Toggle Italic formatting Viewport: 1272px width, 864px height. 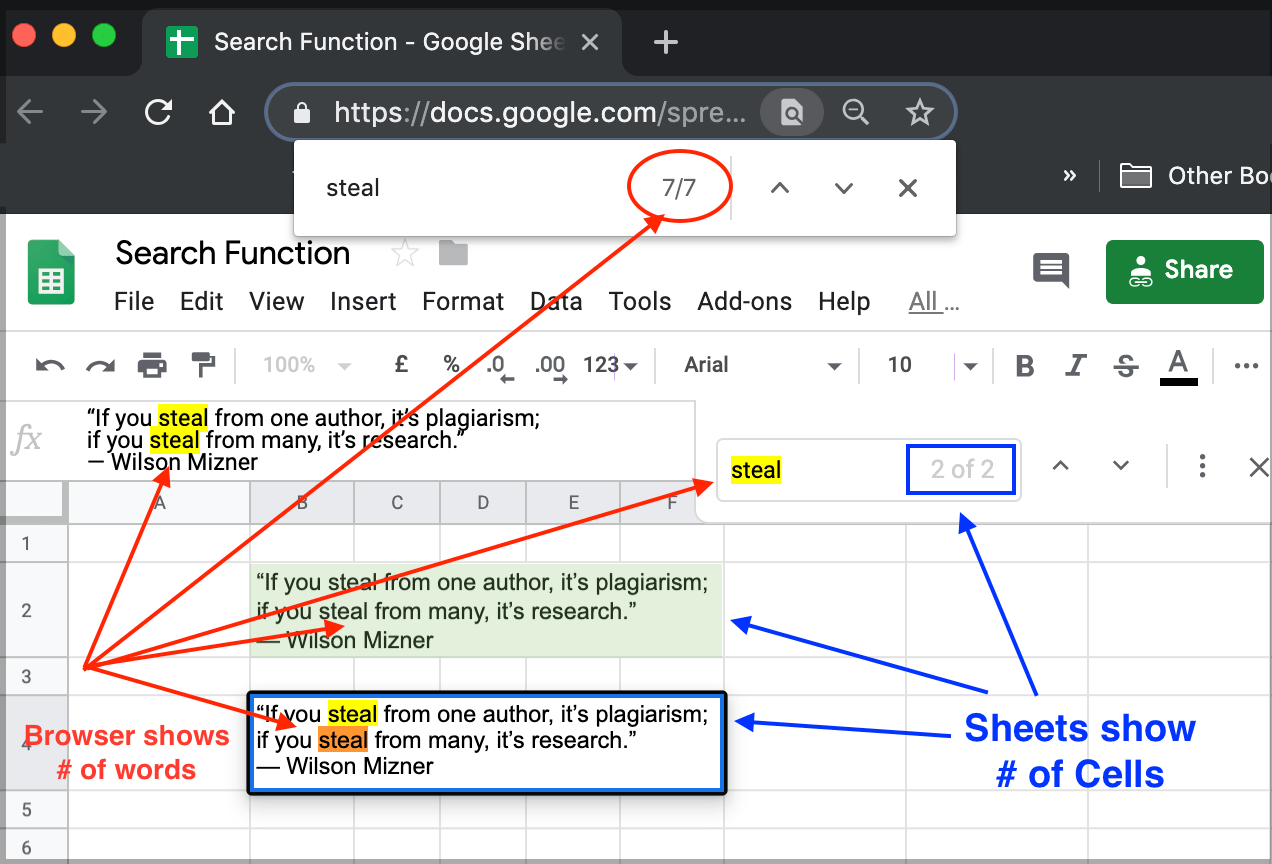click(1076, 366)
